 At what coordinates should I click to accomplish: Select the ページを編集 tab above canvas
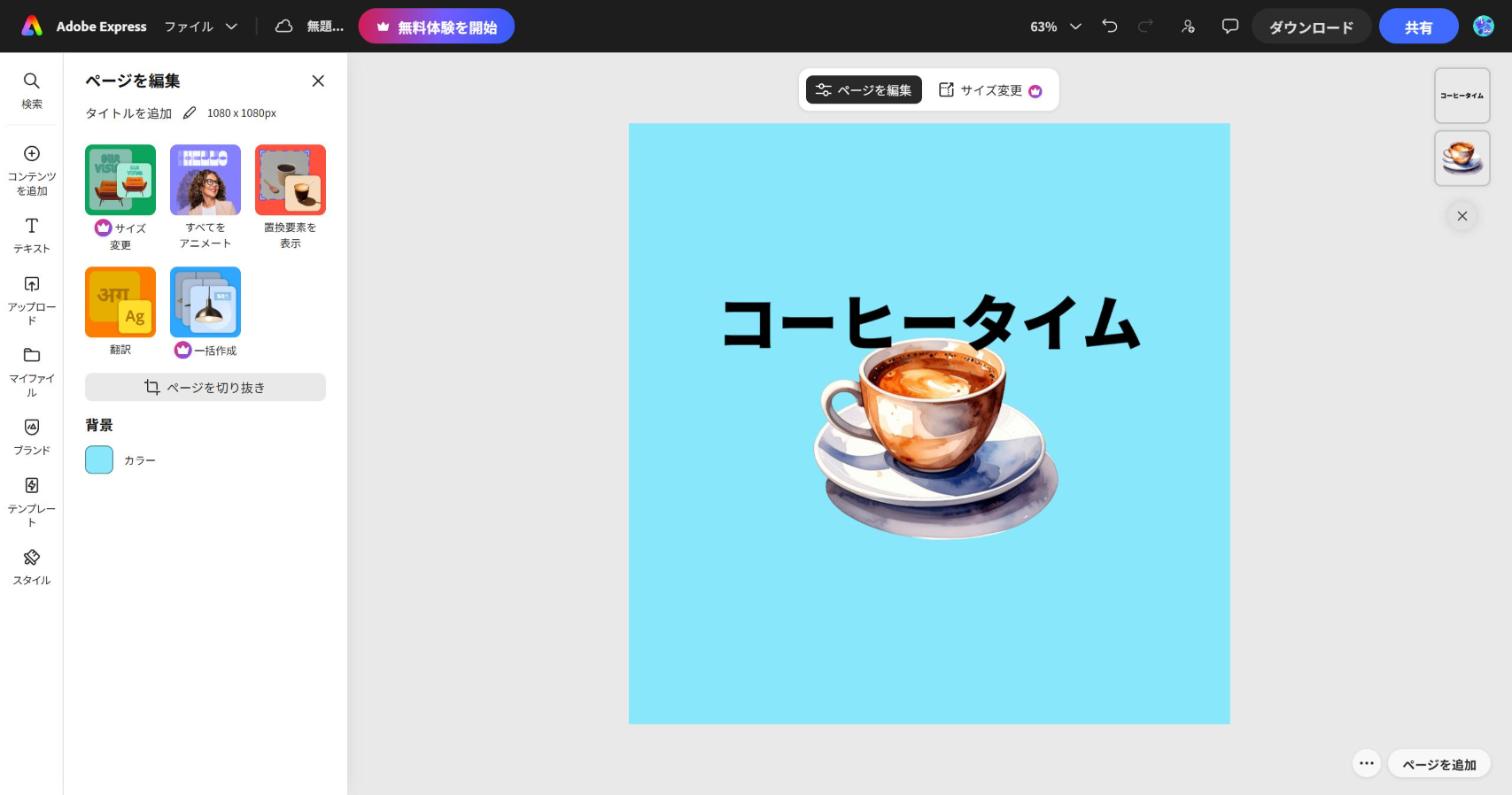point(864,90)
